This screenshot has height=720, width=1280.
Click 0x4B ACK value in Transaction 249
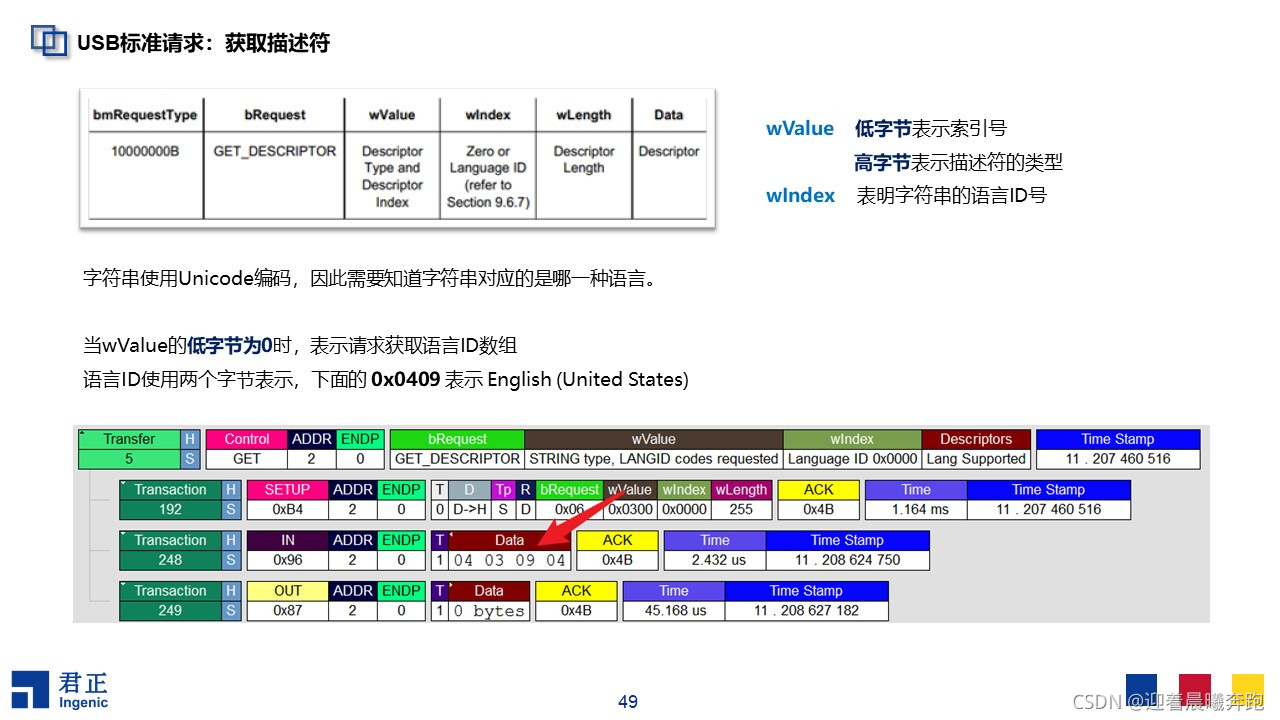(x=577, y=610)
